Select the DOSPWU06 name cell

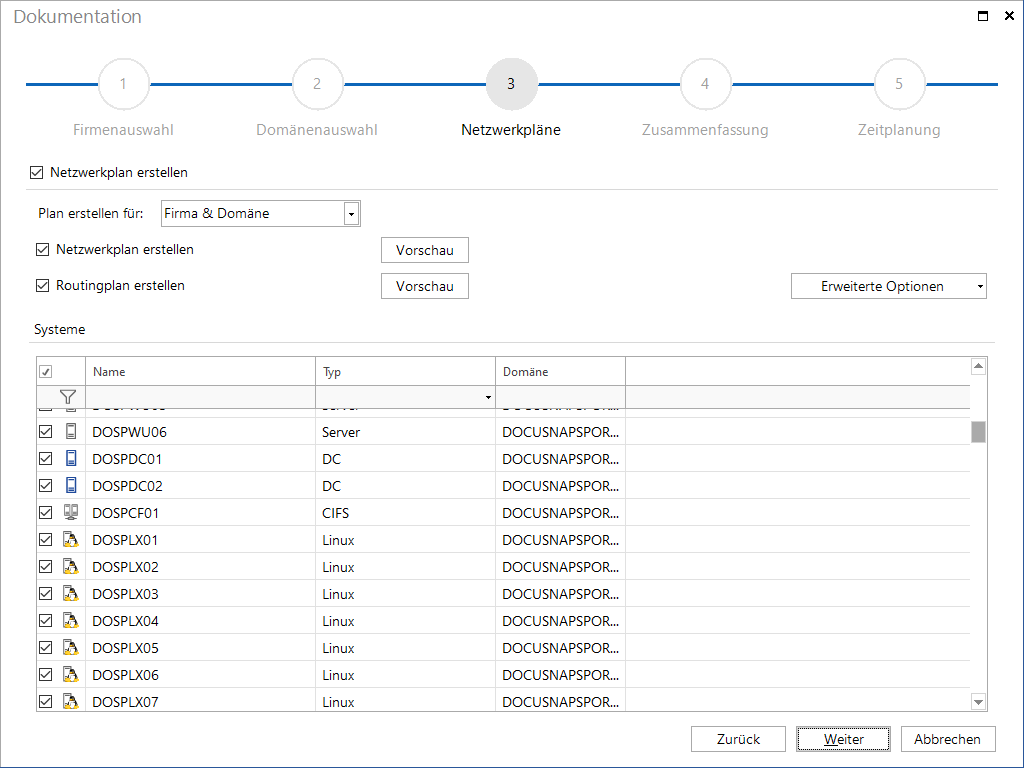[200, 432]
